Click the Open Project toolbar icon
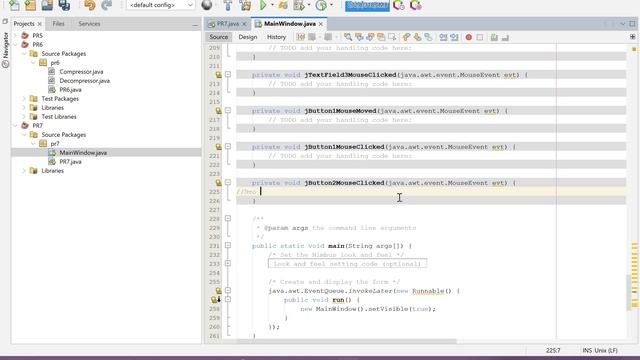Screen dimensions: 640x360 click(47, 5)
